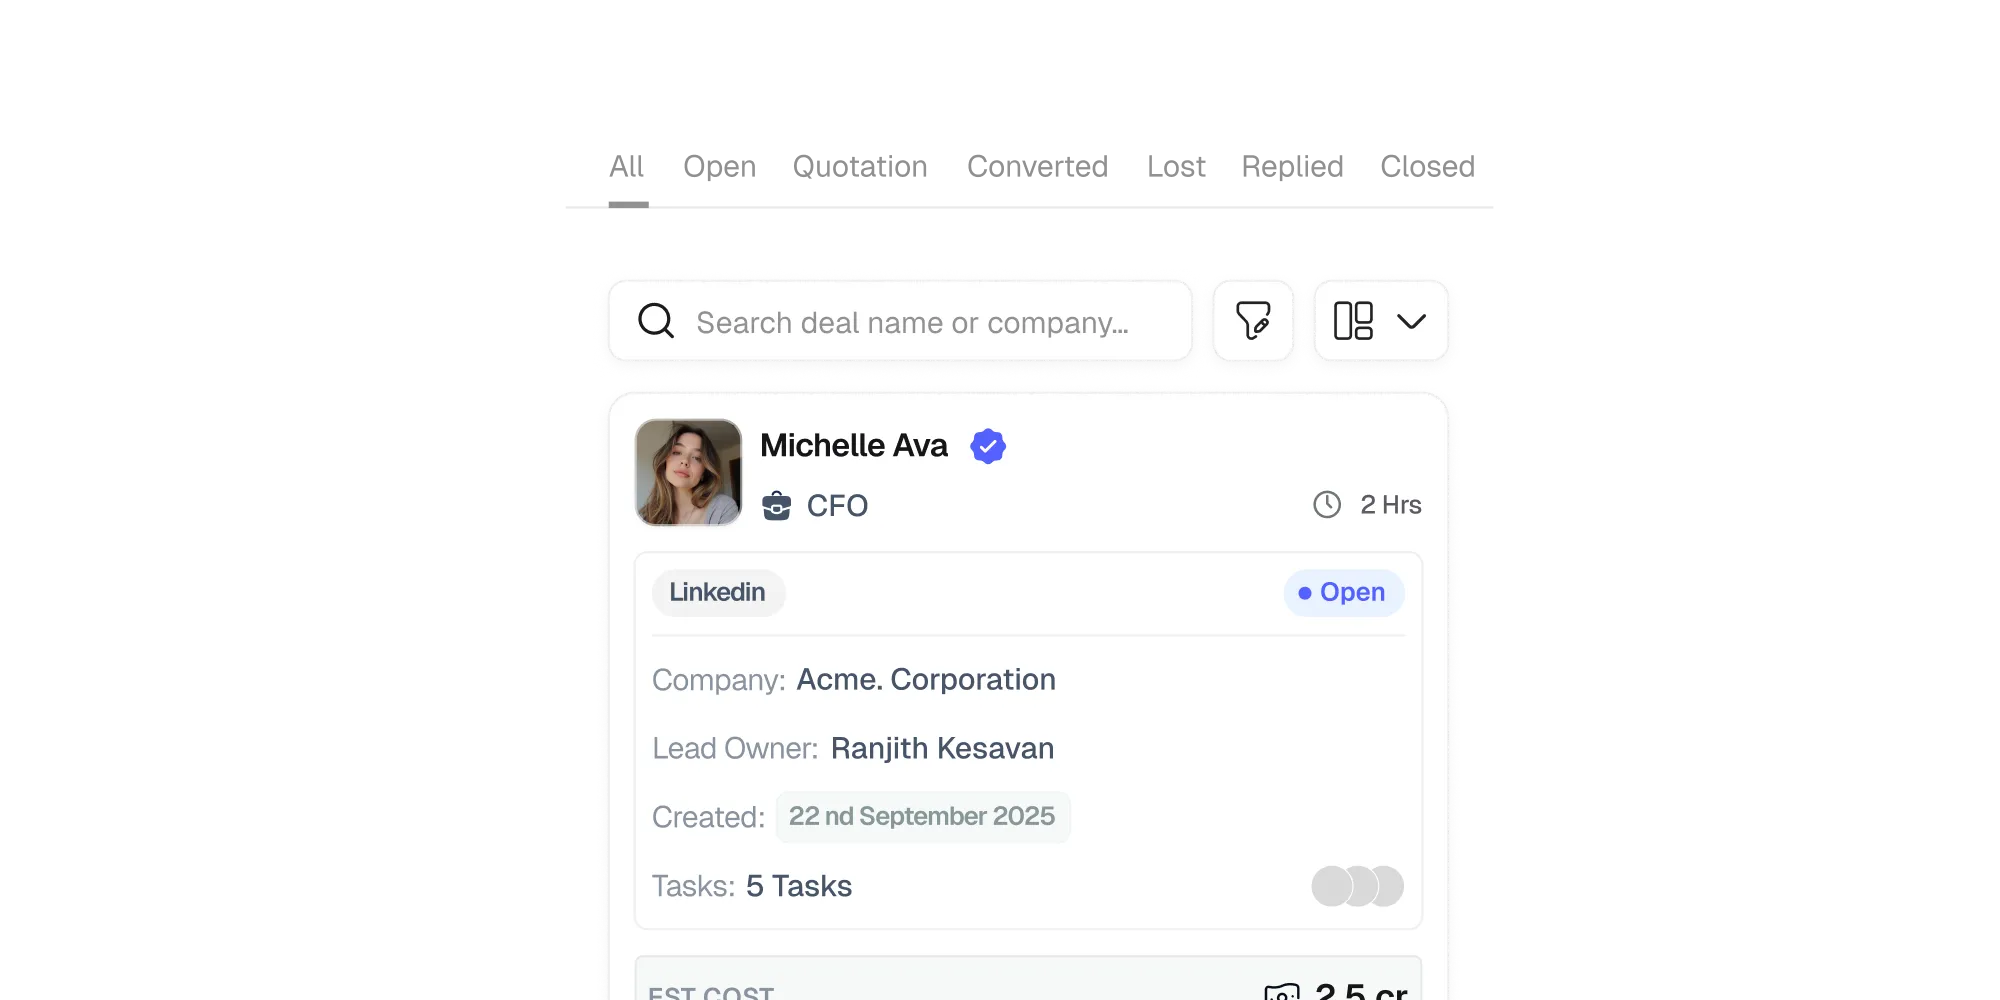Click the cash icon beside 2.5 cr
This screenshot has width=2000, height=1000.
1283,992
